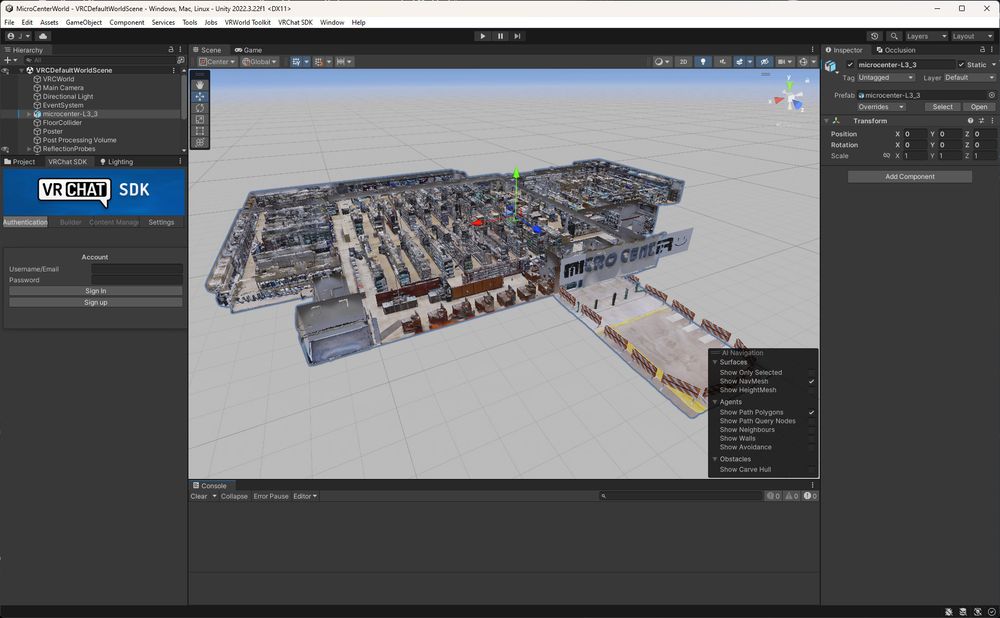Open Transform component context menu
The width and height of the screenshot is (1000, 618).
pos(992,121)
